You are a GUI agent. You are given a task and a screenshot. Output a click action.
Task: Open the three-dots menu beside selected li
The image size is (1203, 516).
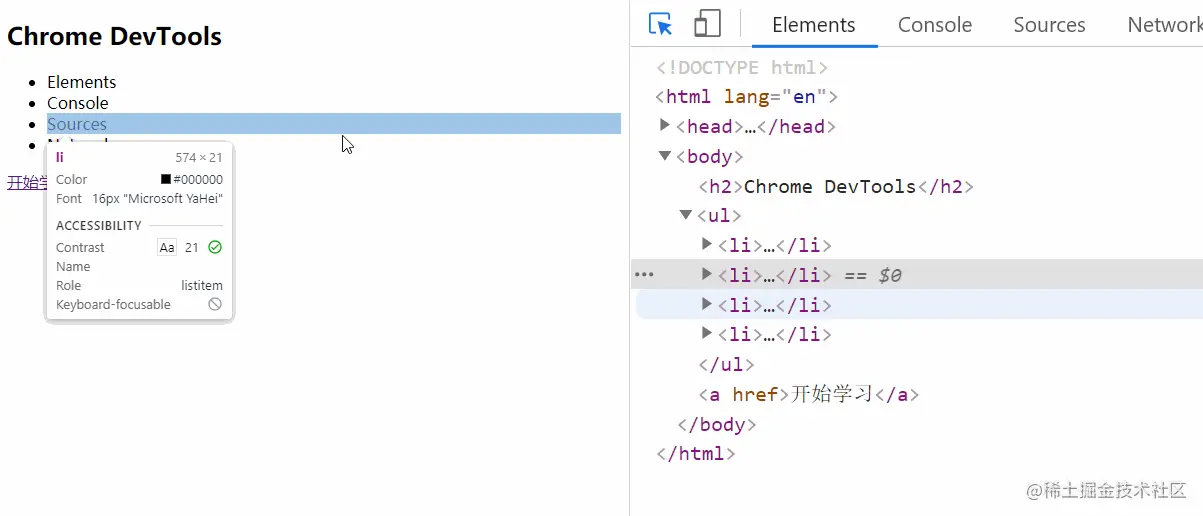coord(644,274)
